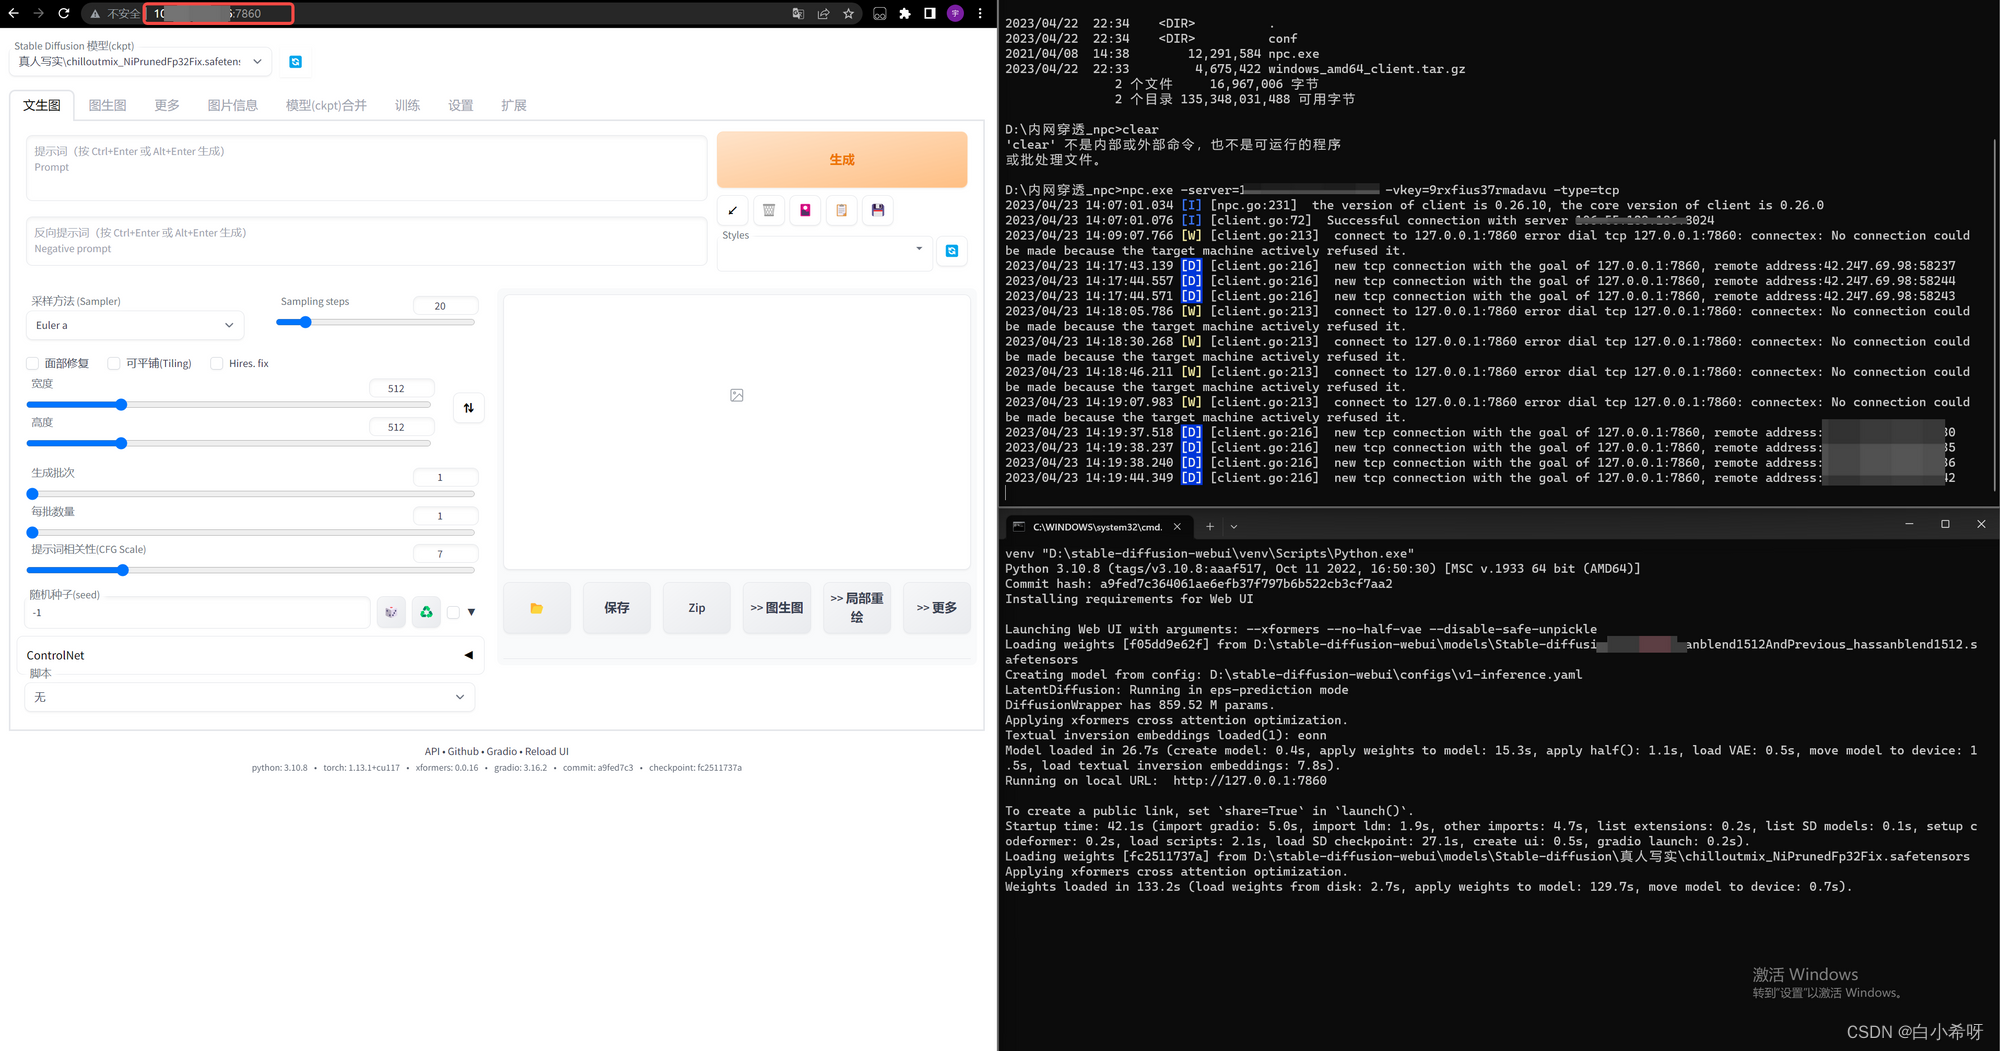Send the result to >> 图生图

coord(777,608)
